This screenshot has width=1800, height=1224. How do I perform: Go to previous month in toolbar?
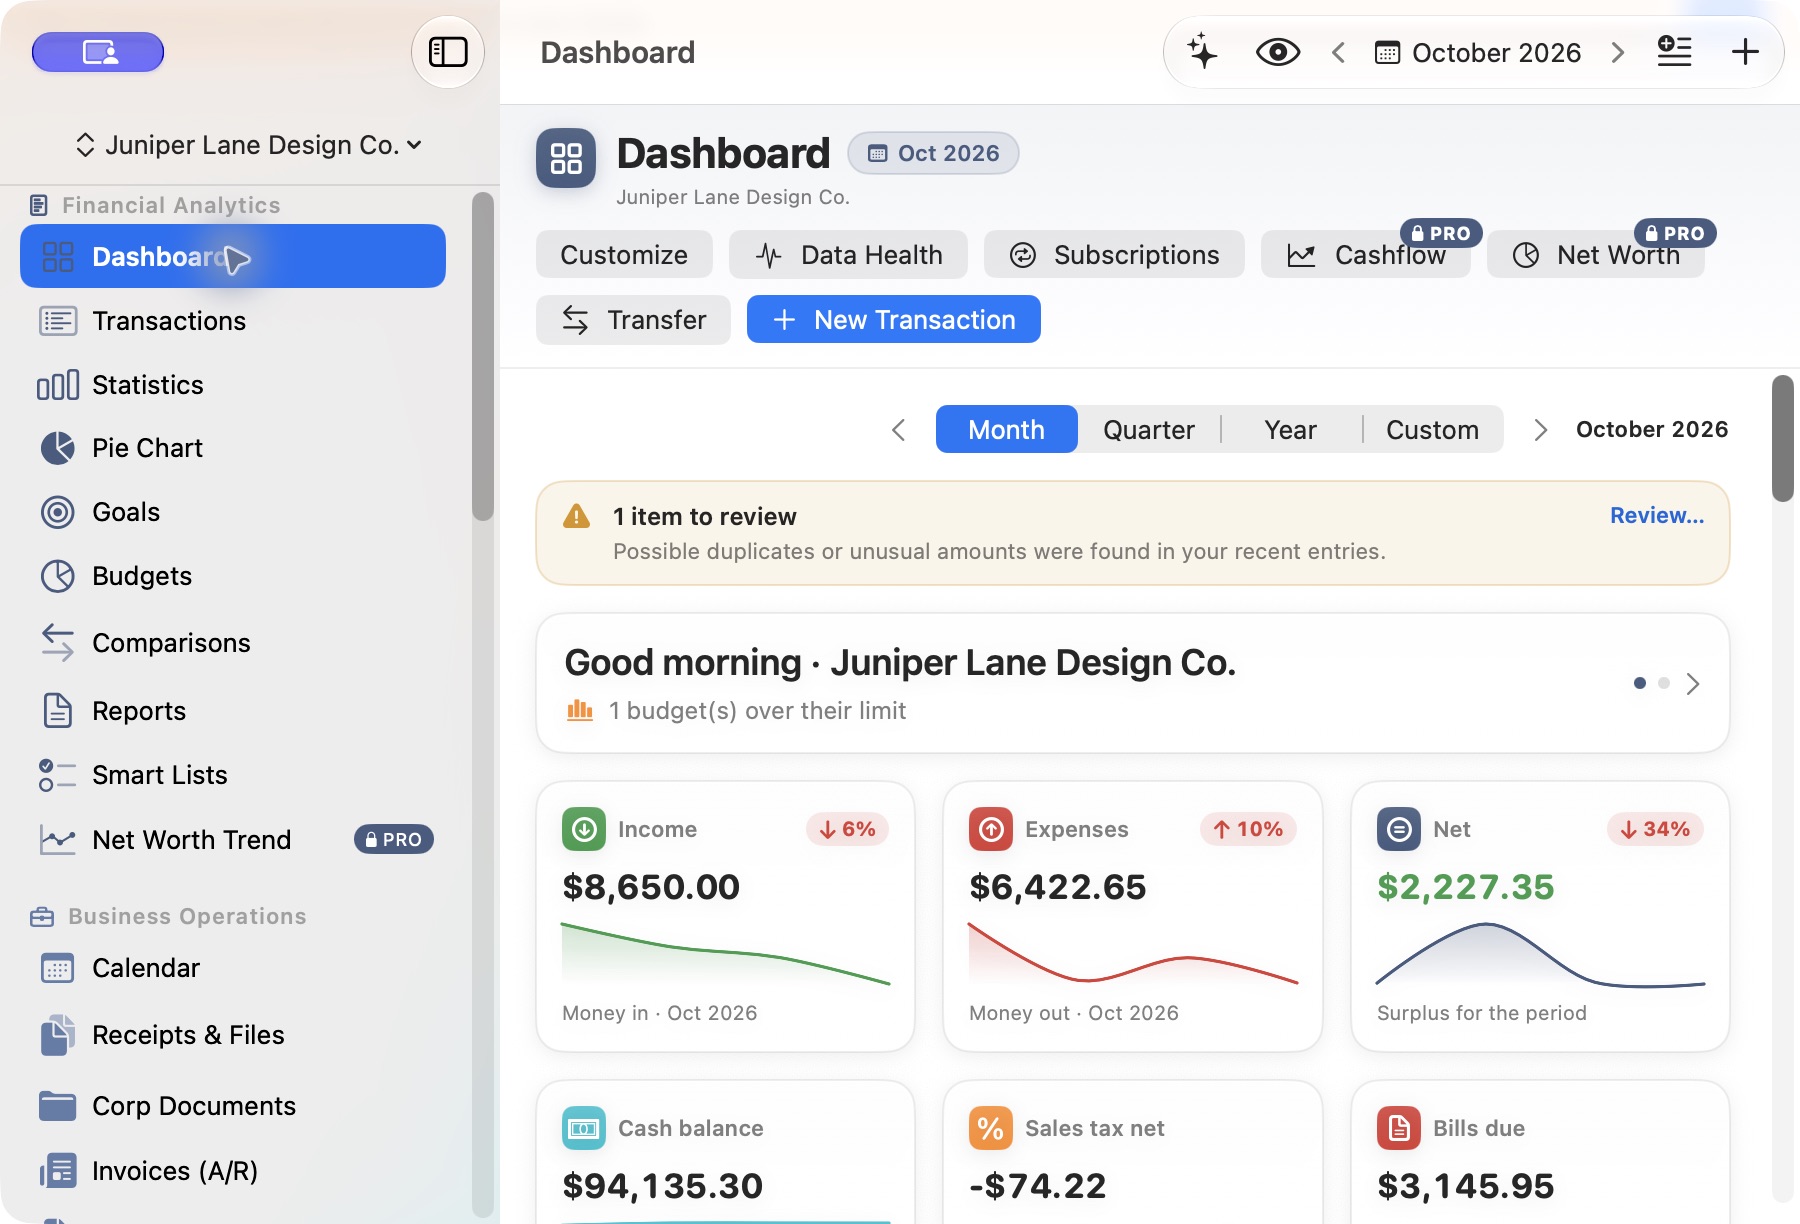coord(1338,52)
